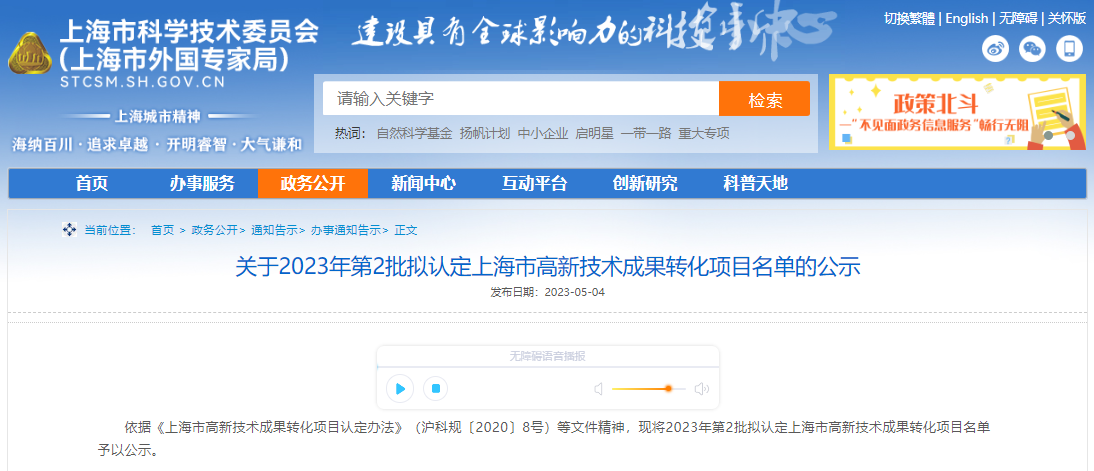Stop the voice broadcast playback
The image size is (1094, 471).
pos(434,388)
